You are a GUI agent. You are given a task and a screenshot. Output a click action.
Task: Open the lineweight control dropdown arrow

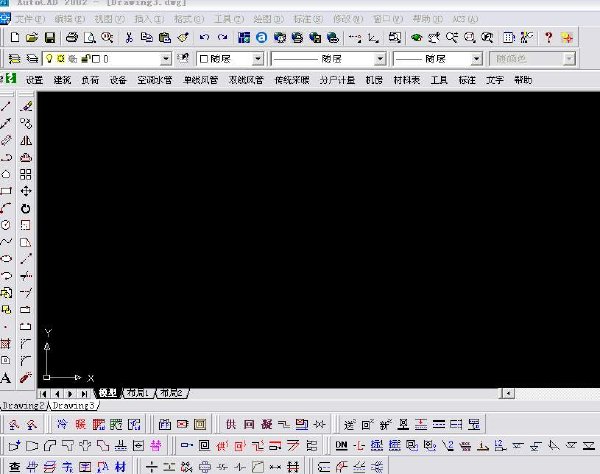[x=476, y=59]
